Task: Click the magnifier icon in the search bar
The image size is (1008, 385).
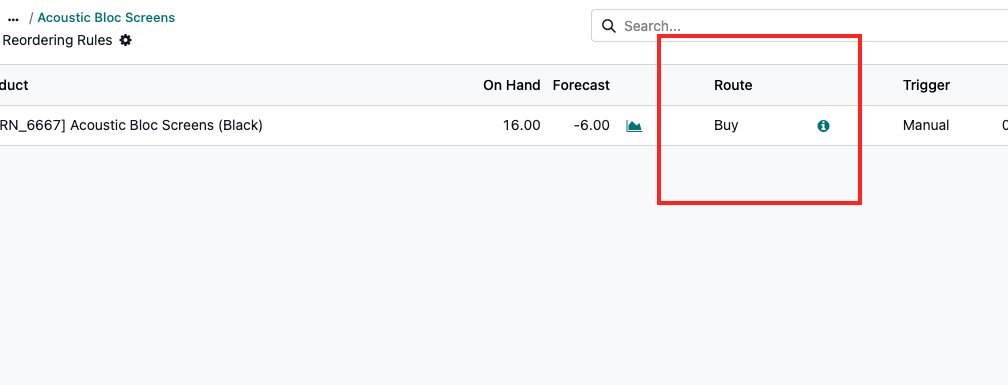Action: coord(608,26)
